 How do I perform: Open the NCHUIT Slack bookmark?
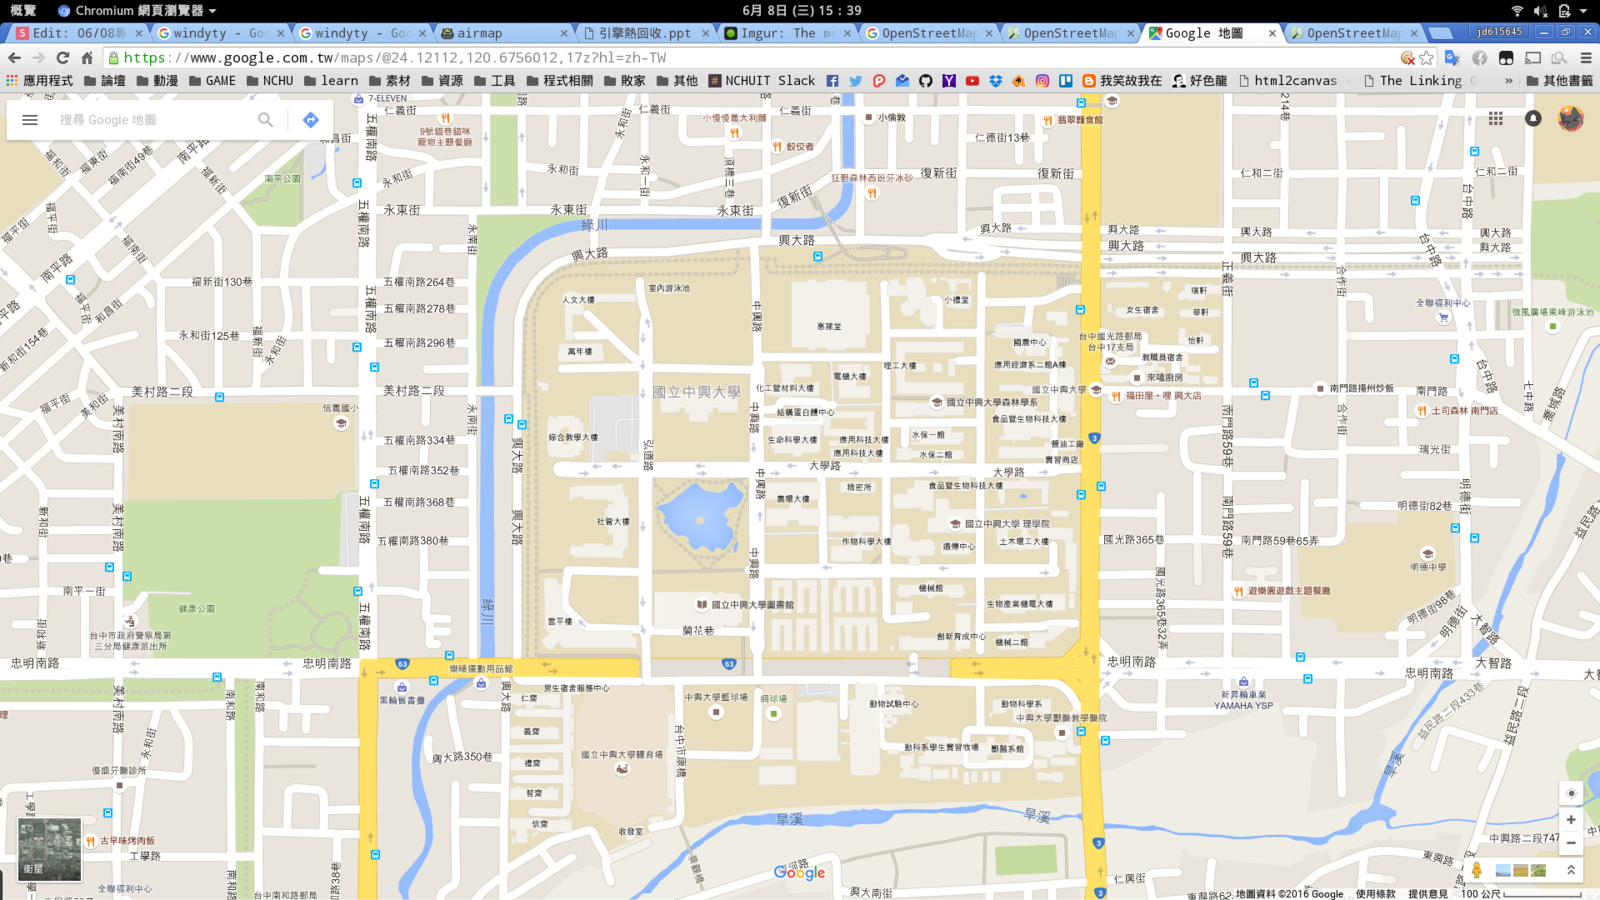[x=761, y=81]
